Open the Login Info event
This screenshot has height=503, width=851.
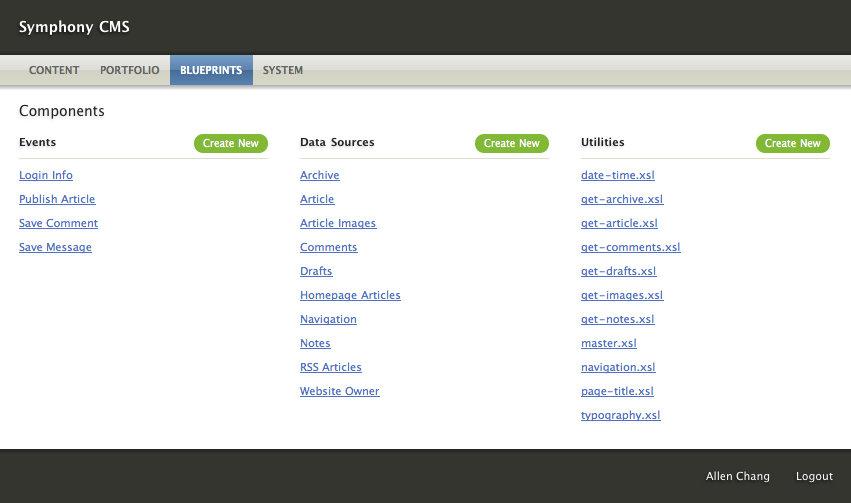point(46,176)
